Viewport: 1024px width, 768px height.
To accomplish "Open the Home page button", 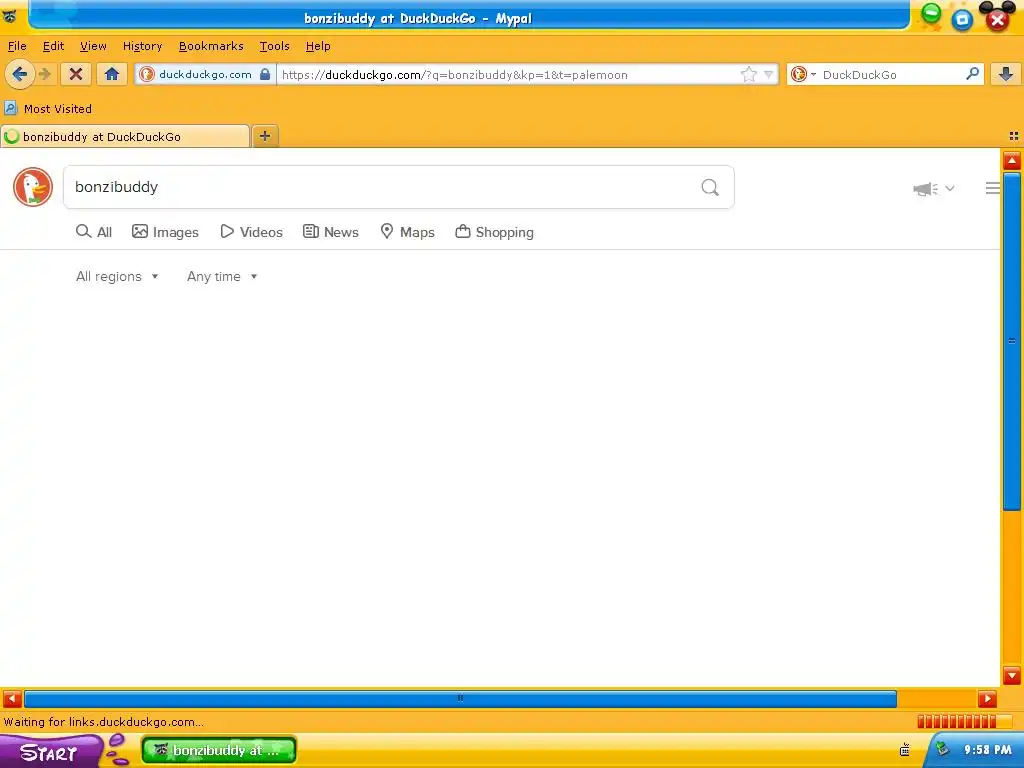I will click(x=112, y=74).
